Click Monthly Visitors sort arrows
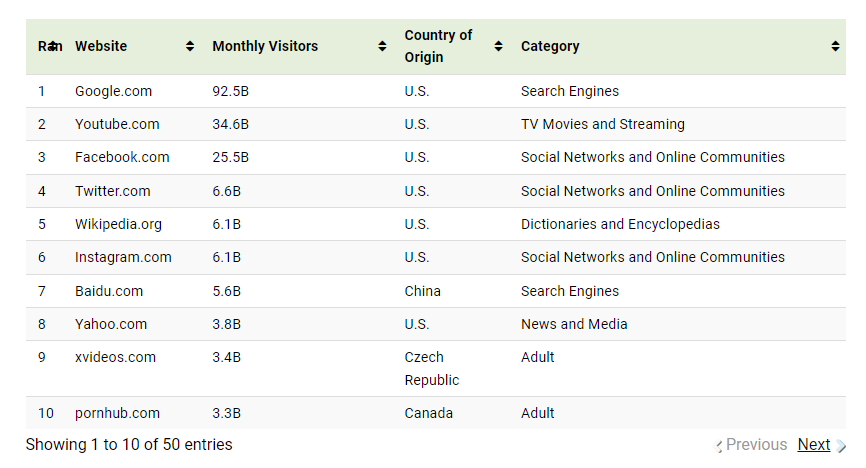Image resolution: width=866 pixels, height=468 pixels. [x=382, y=46]
